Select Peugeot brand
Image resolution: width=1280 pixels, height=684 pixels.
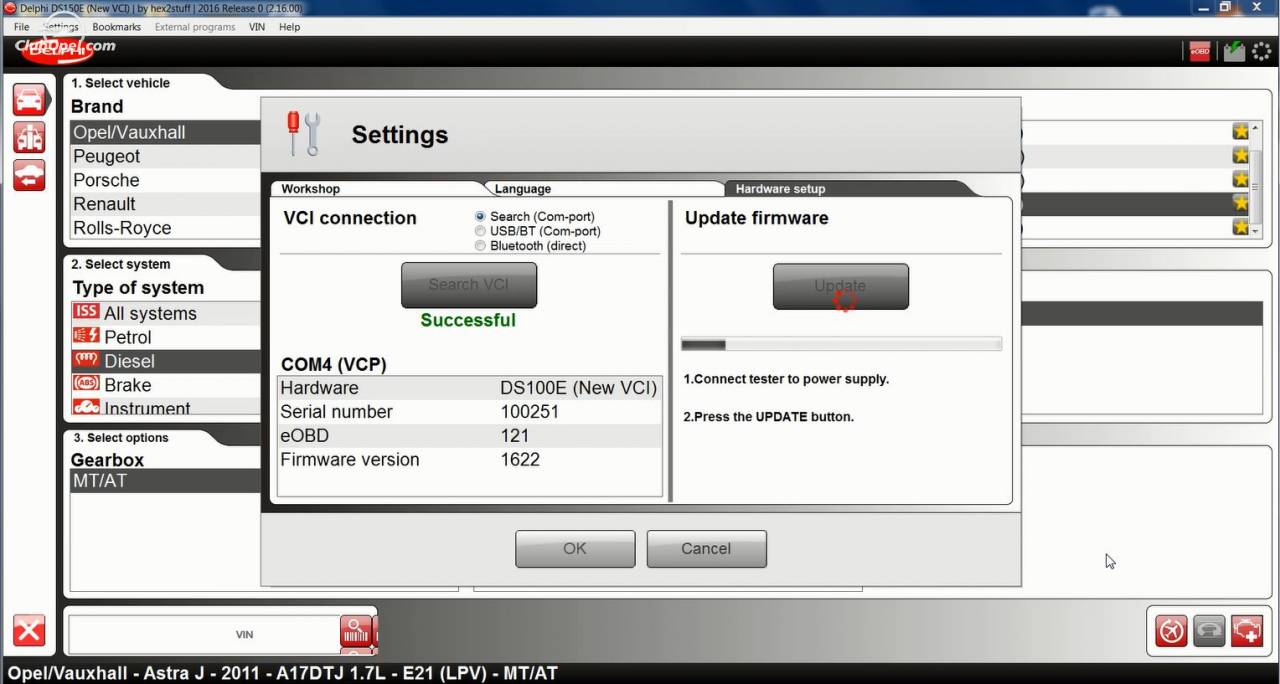click(x=165, y=156)
